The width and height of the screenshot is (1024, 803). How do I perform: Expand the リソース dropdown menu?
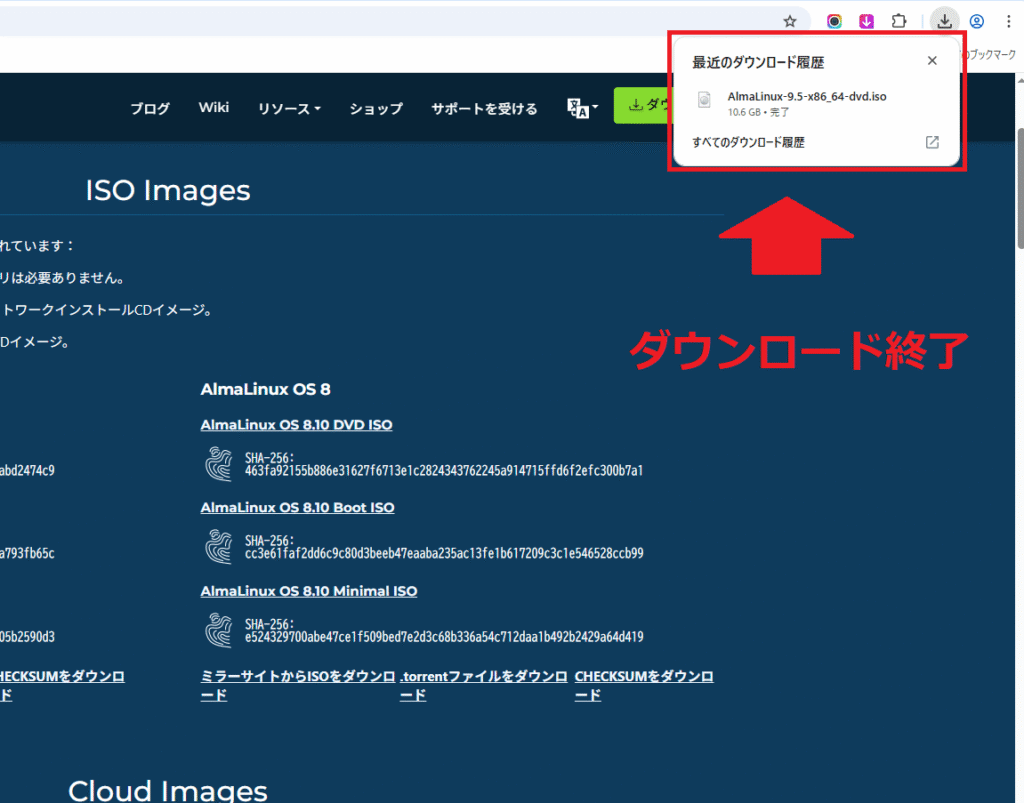pos(289,108)
